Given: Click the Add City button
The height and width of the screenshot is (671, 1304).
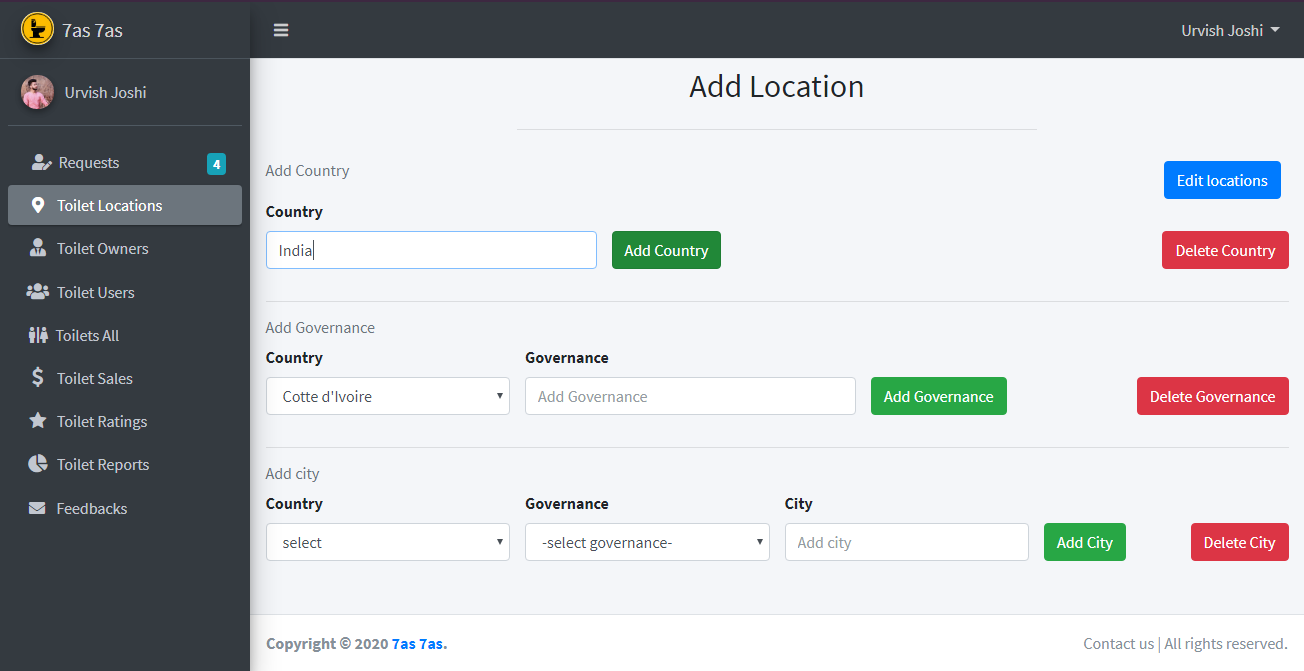Looking at the screenshot, I should (1085, 542).
